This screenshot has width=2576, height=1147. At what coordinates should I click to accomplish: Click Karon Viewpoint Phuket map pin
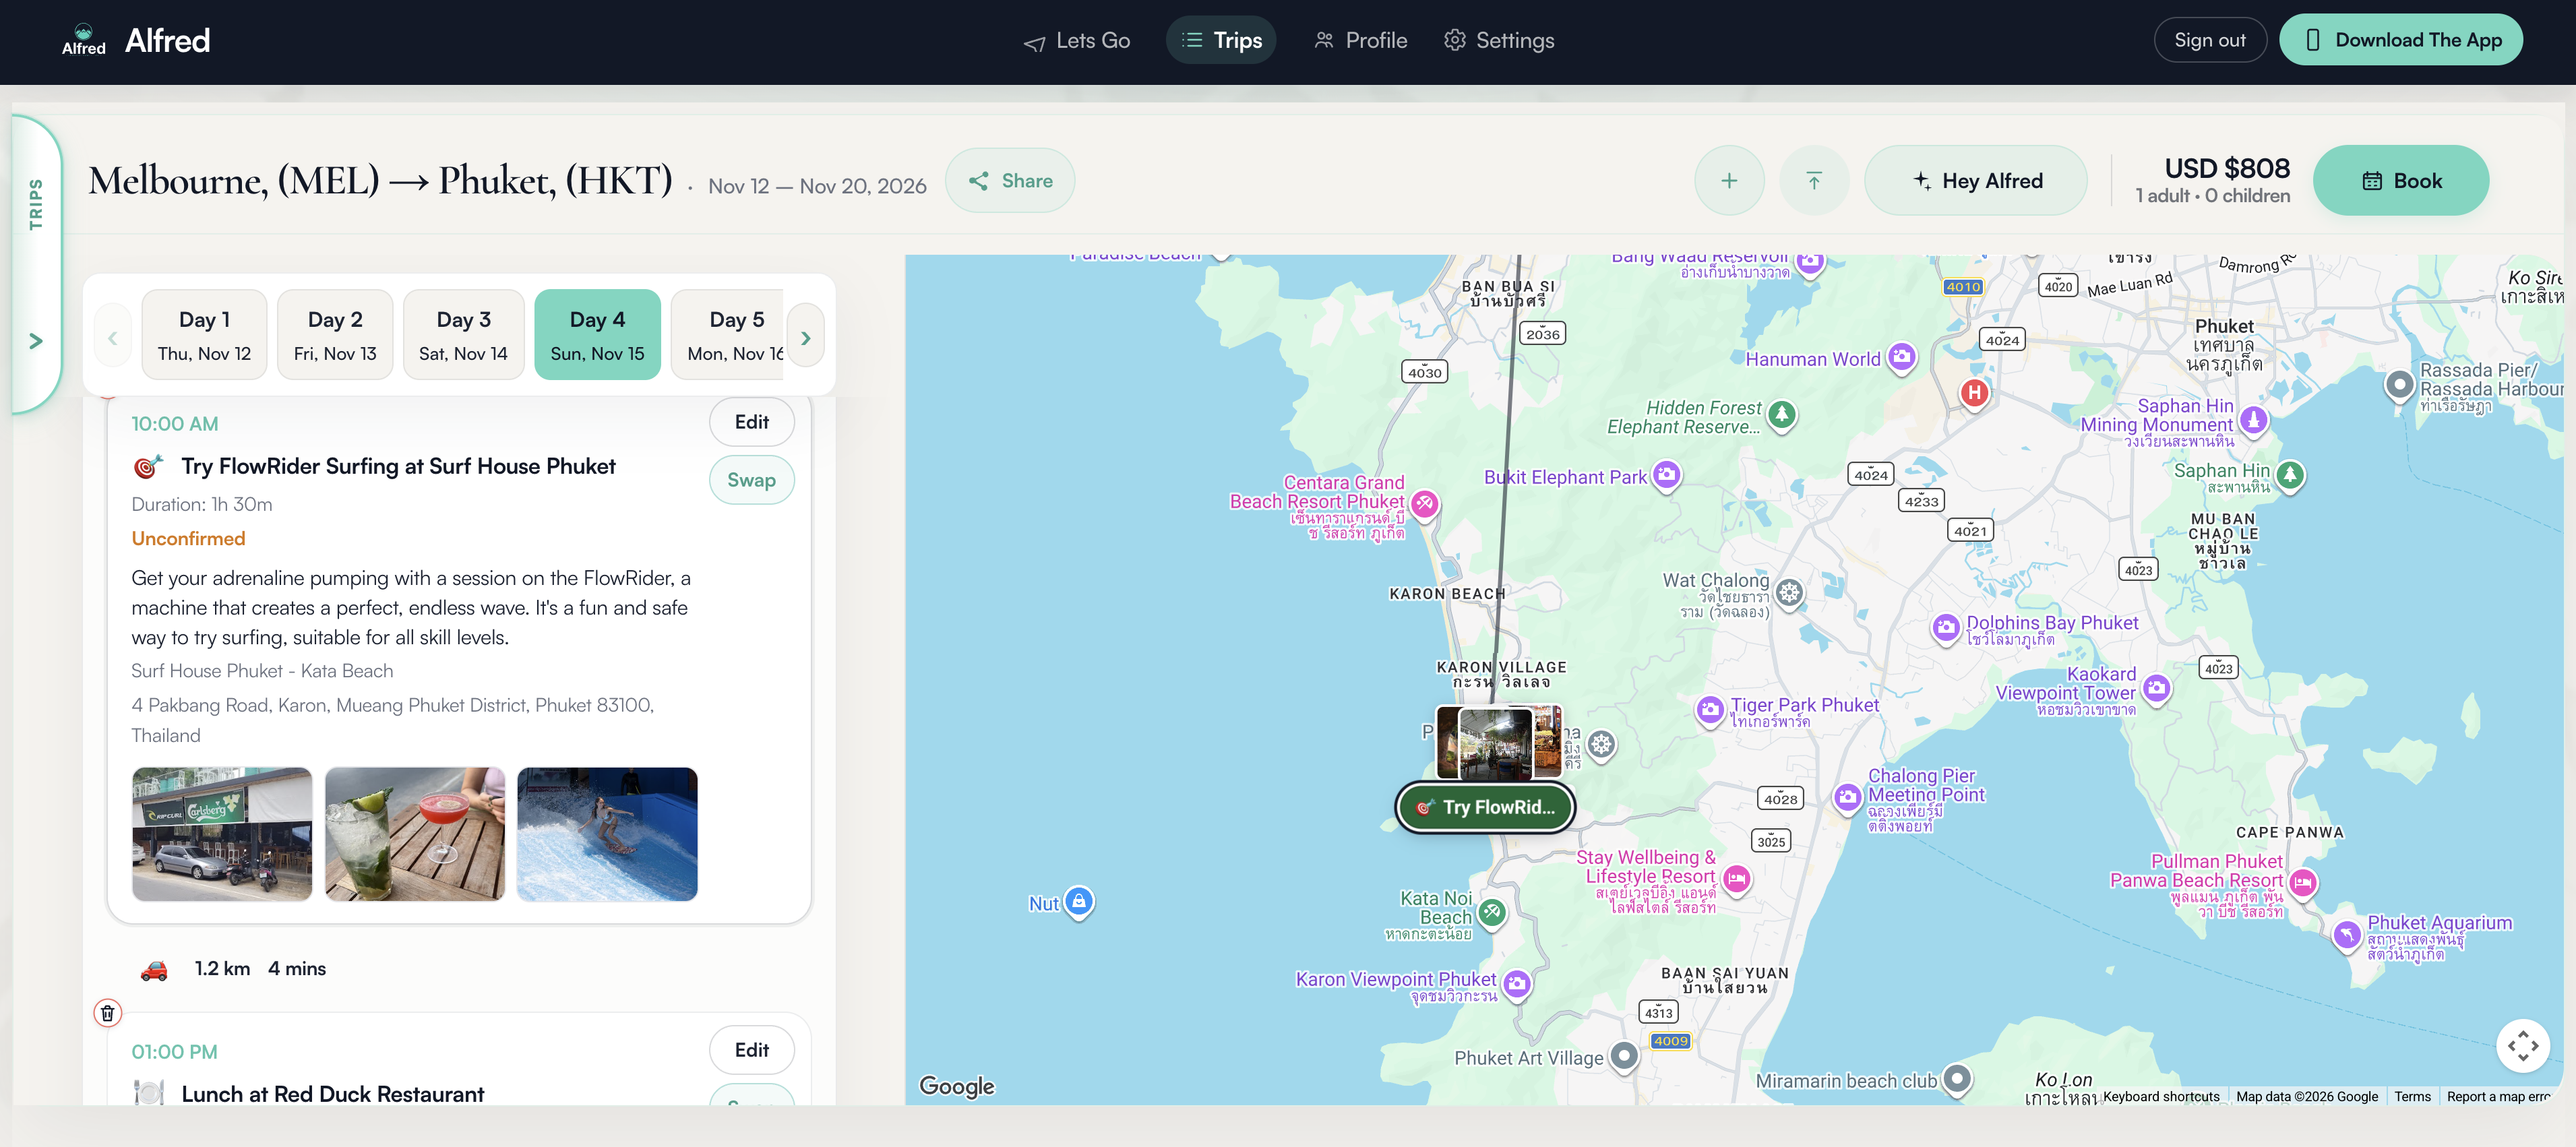click(1517, 985)
